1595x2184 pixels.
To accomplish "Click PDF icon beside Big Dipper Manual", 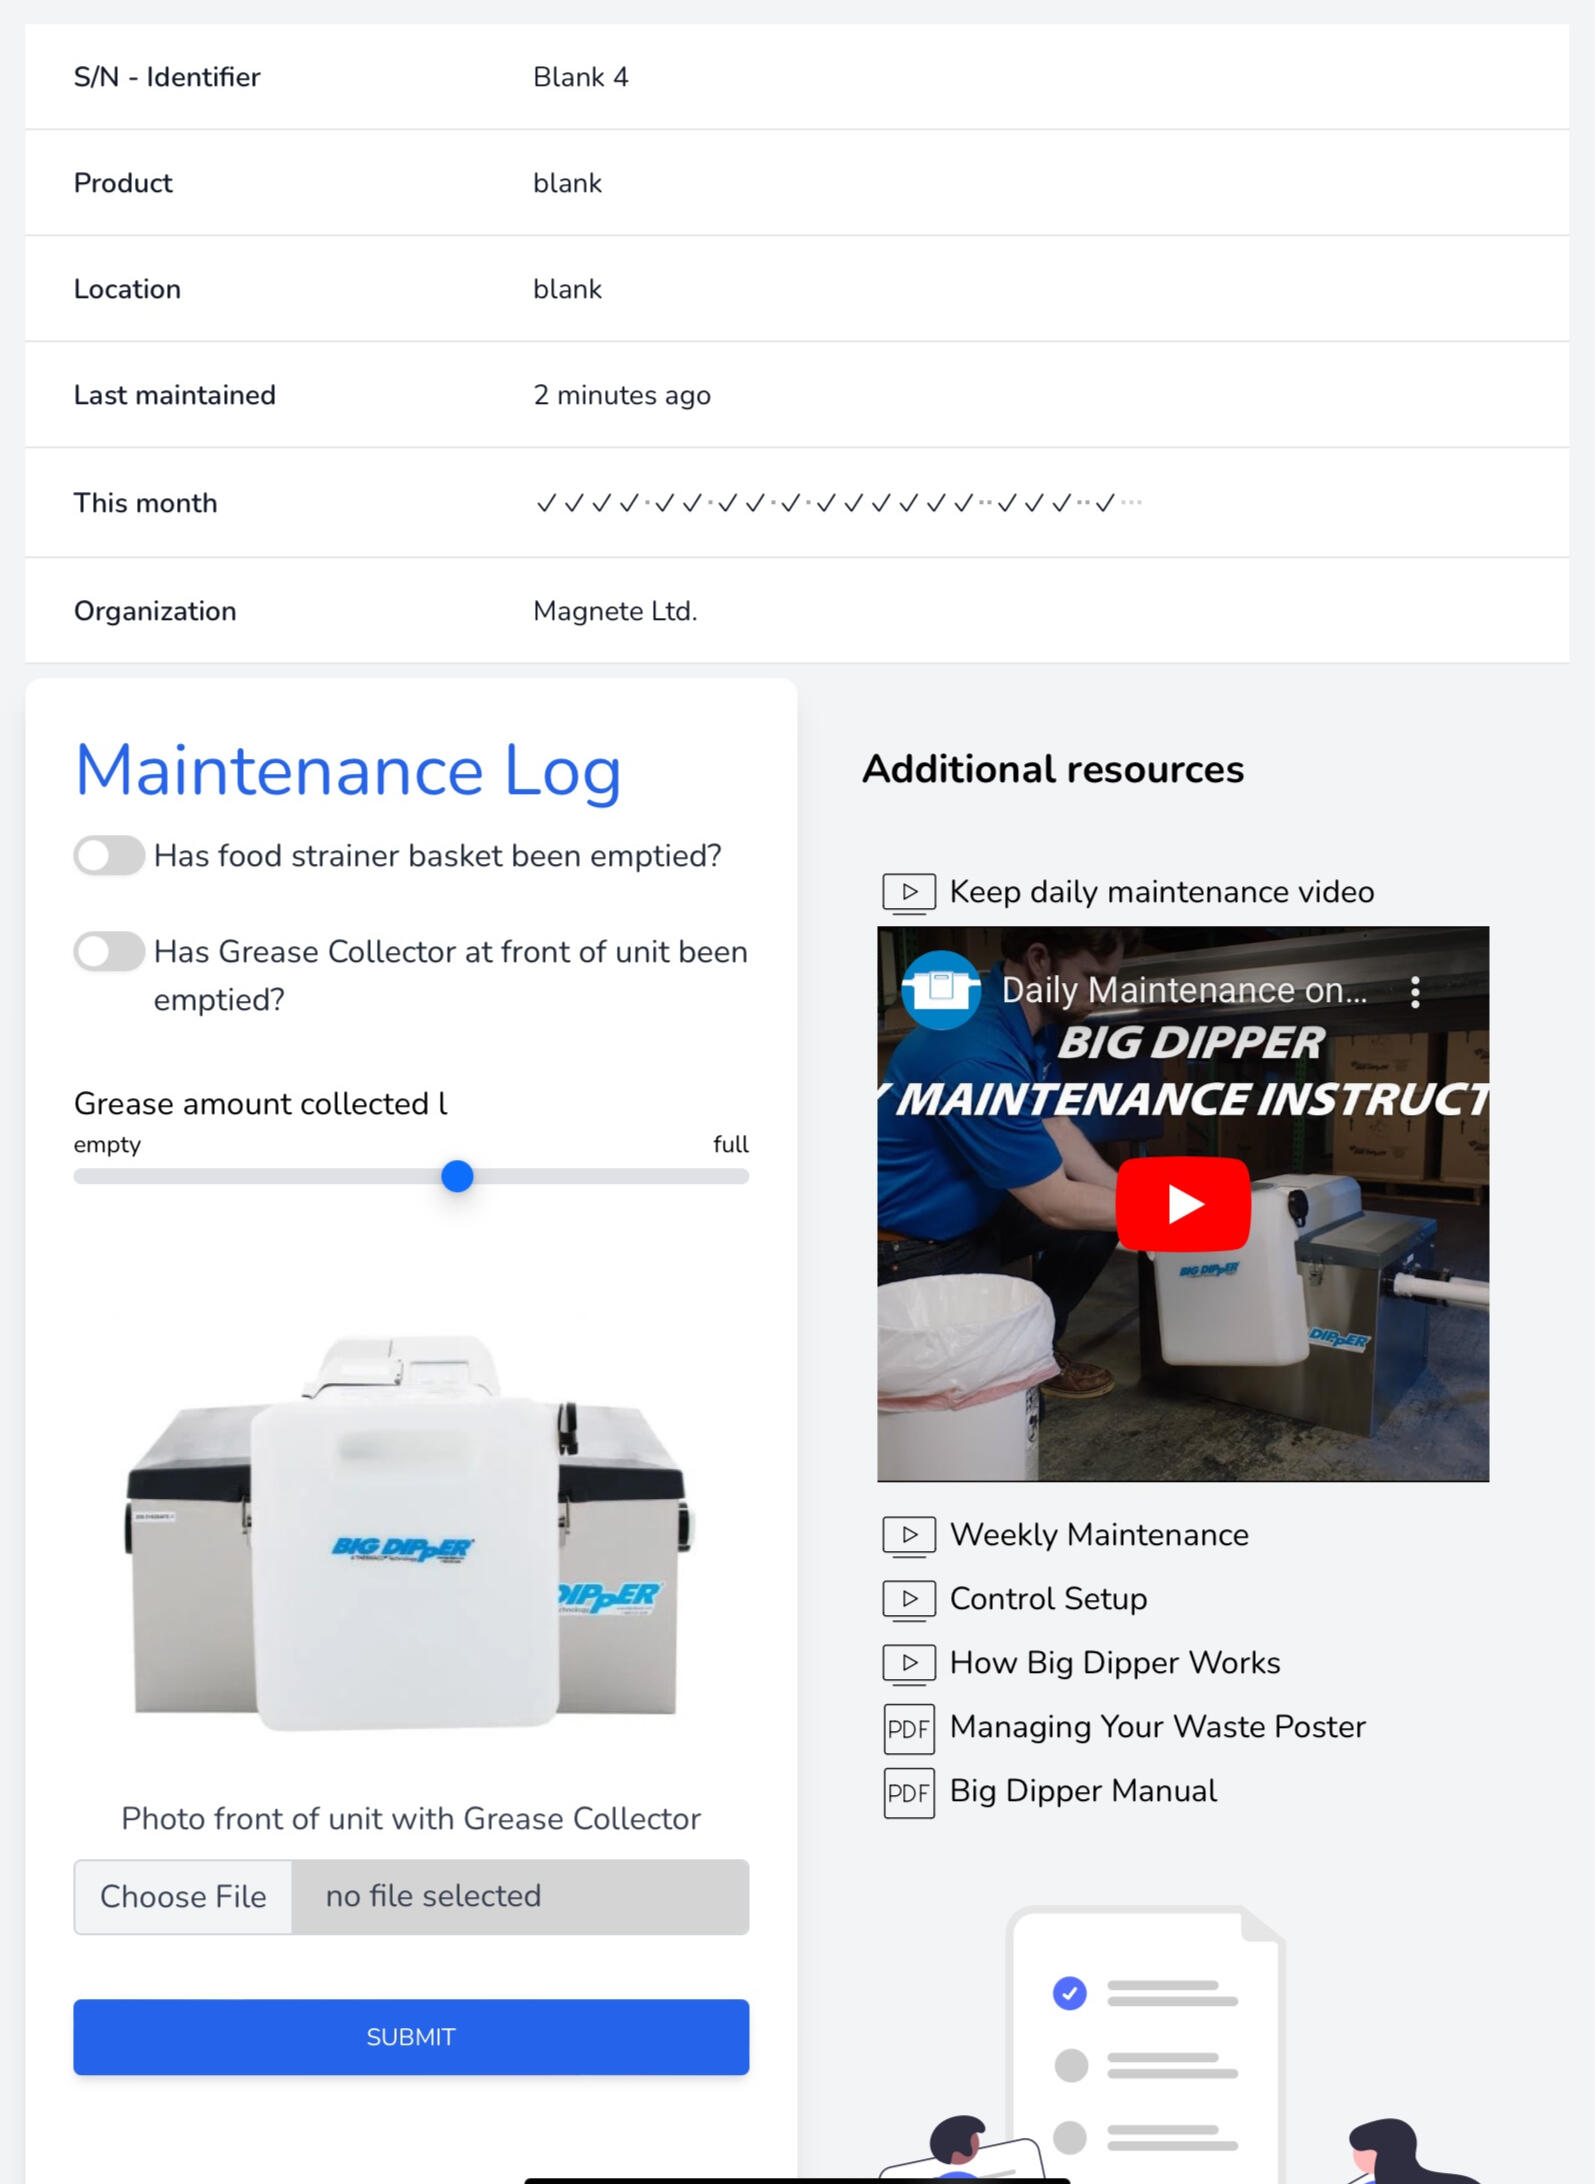I will (x=909, y=1793).
